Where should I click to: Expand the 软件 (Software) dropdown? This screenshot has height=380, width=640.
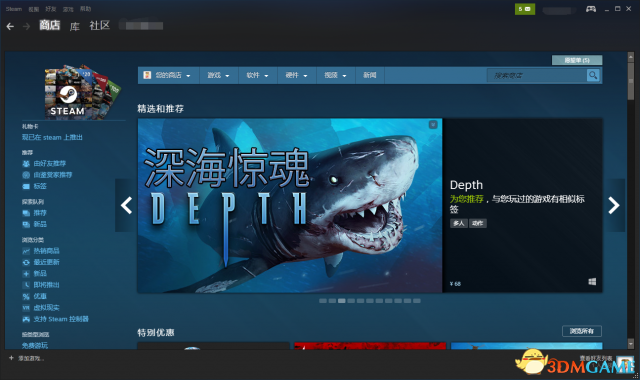click(x=258, y=75)
